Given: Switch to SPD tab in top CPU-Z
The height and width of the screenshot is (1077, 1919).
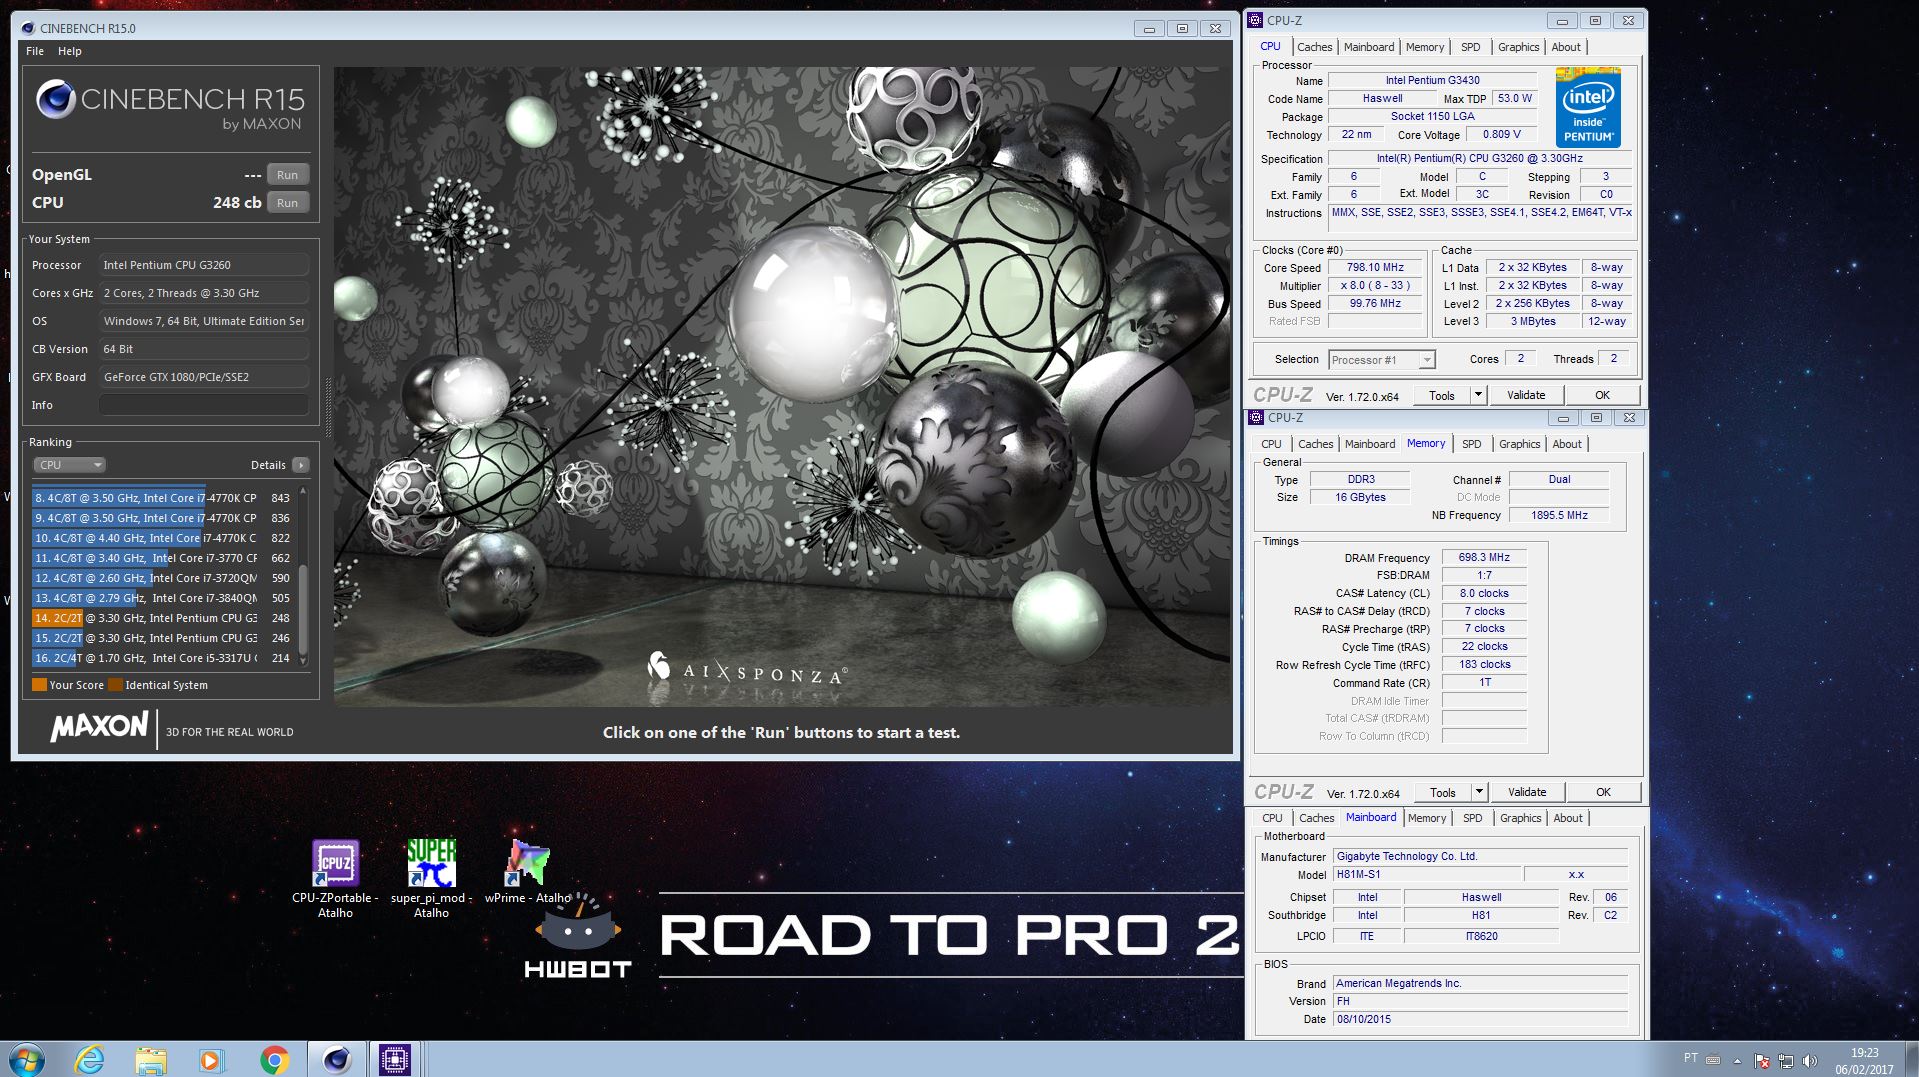Looking at the screenshot, I should pyautogui.click(x=1470, y=47).
